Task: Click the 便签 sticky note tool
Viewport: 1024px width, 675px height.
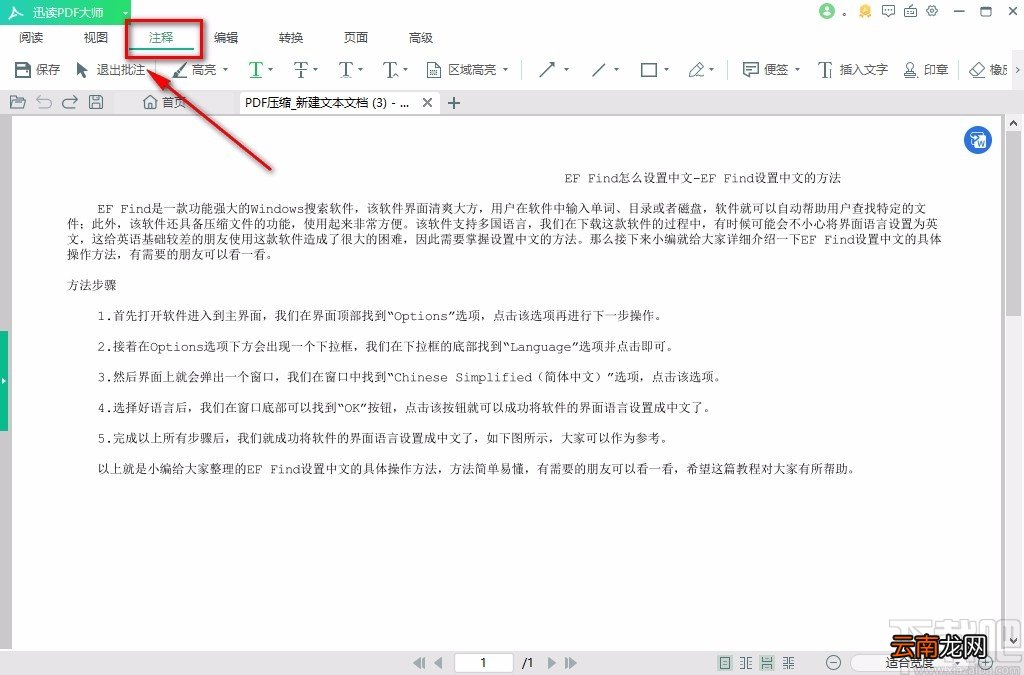Action: coord(765,69)
